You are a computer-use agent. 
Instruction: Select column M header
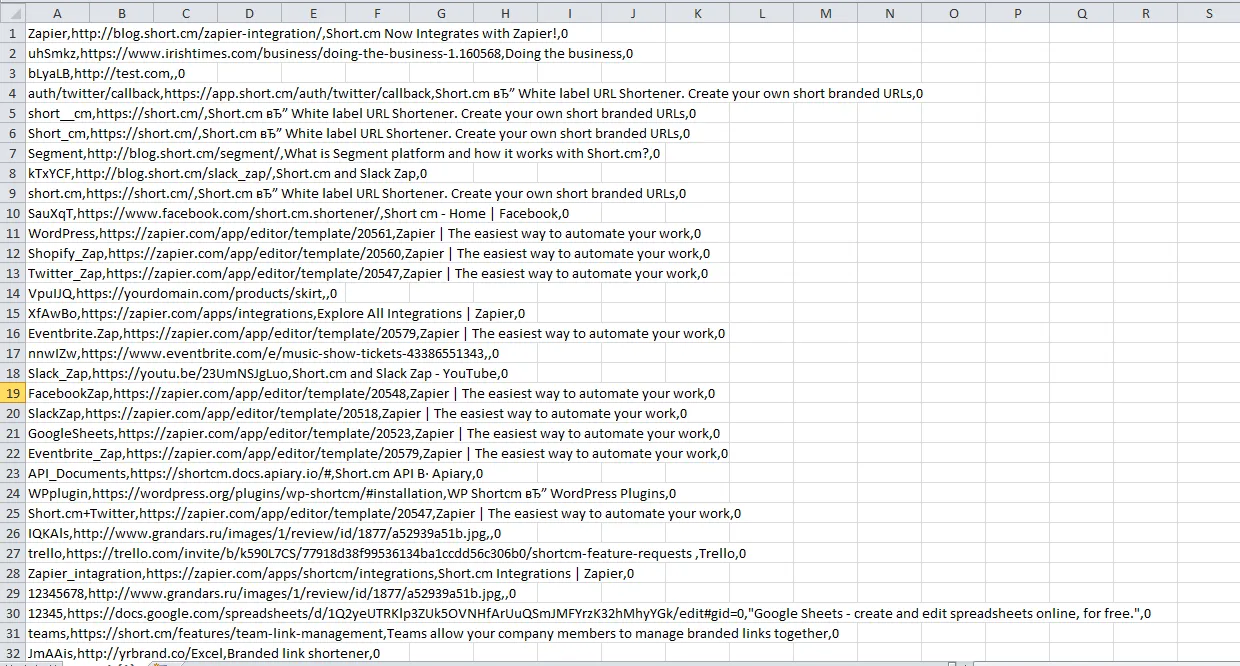point(825,13)
